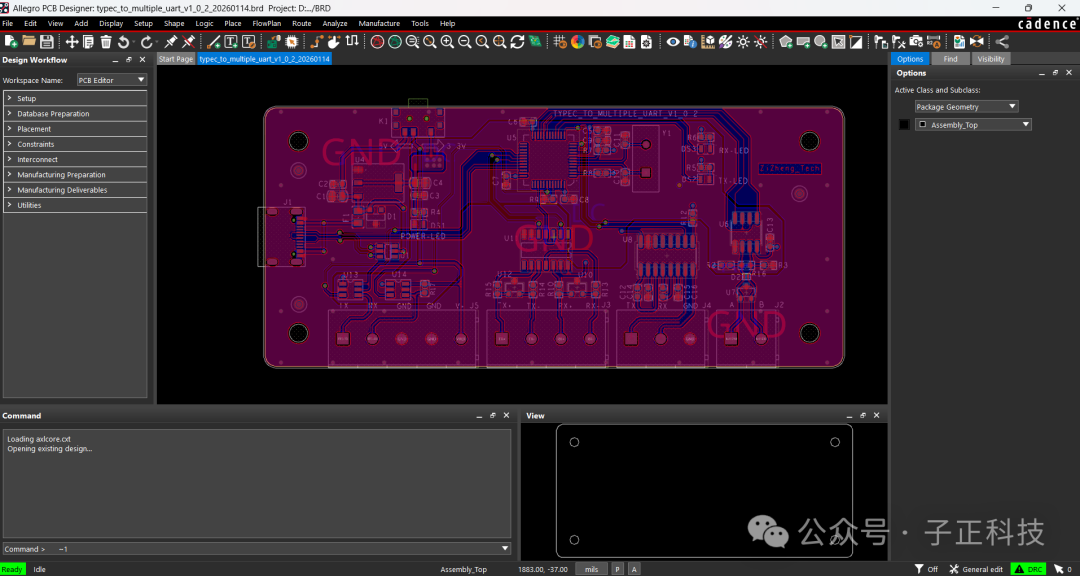The height and width of the screenshot is (576, 1080).
Task: Click the A button in status bar
Action: 634,569
